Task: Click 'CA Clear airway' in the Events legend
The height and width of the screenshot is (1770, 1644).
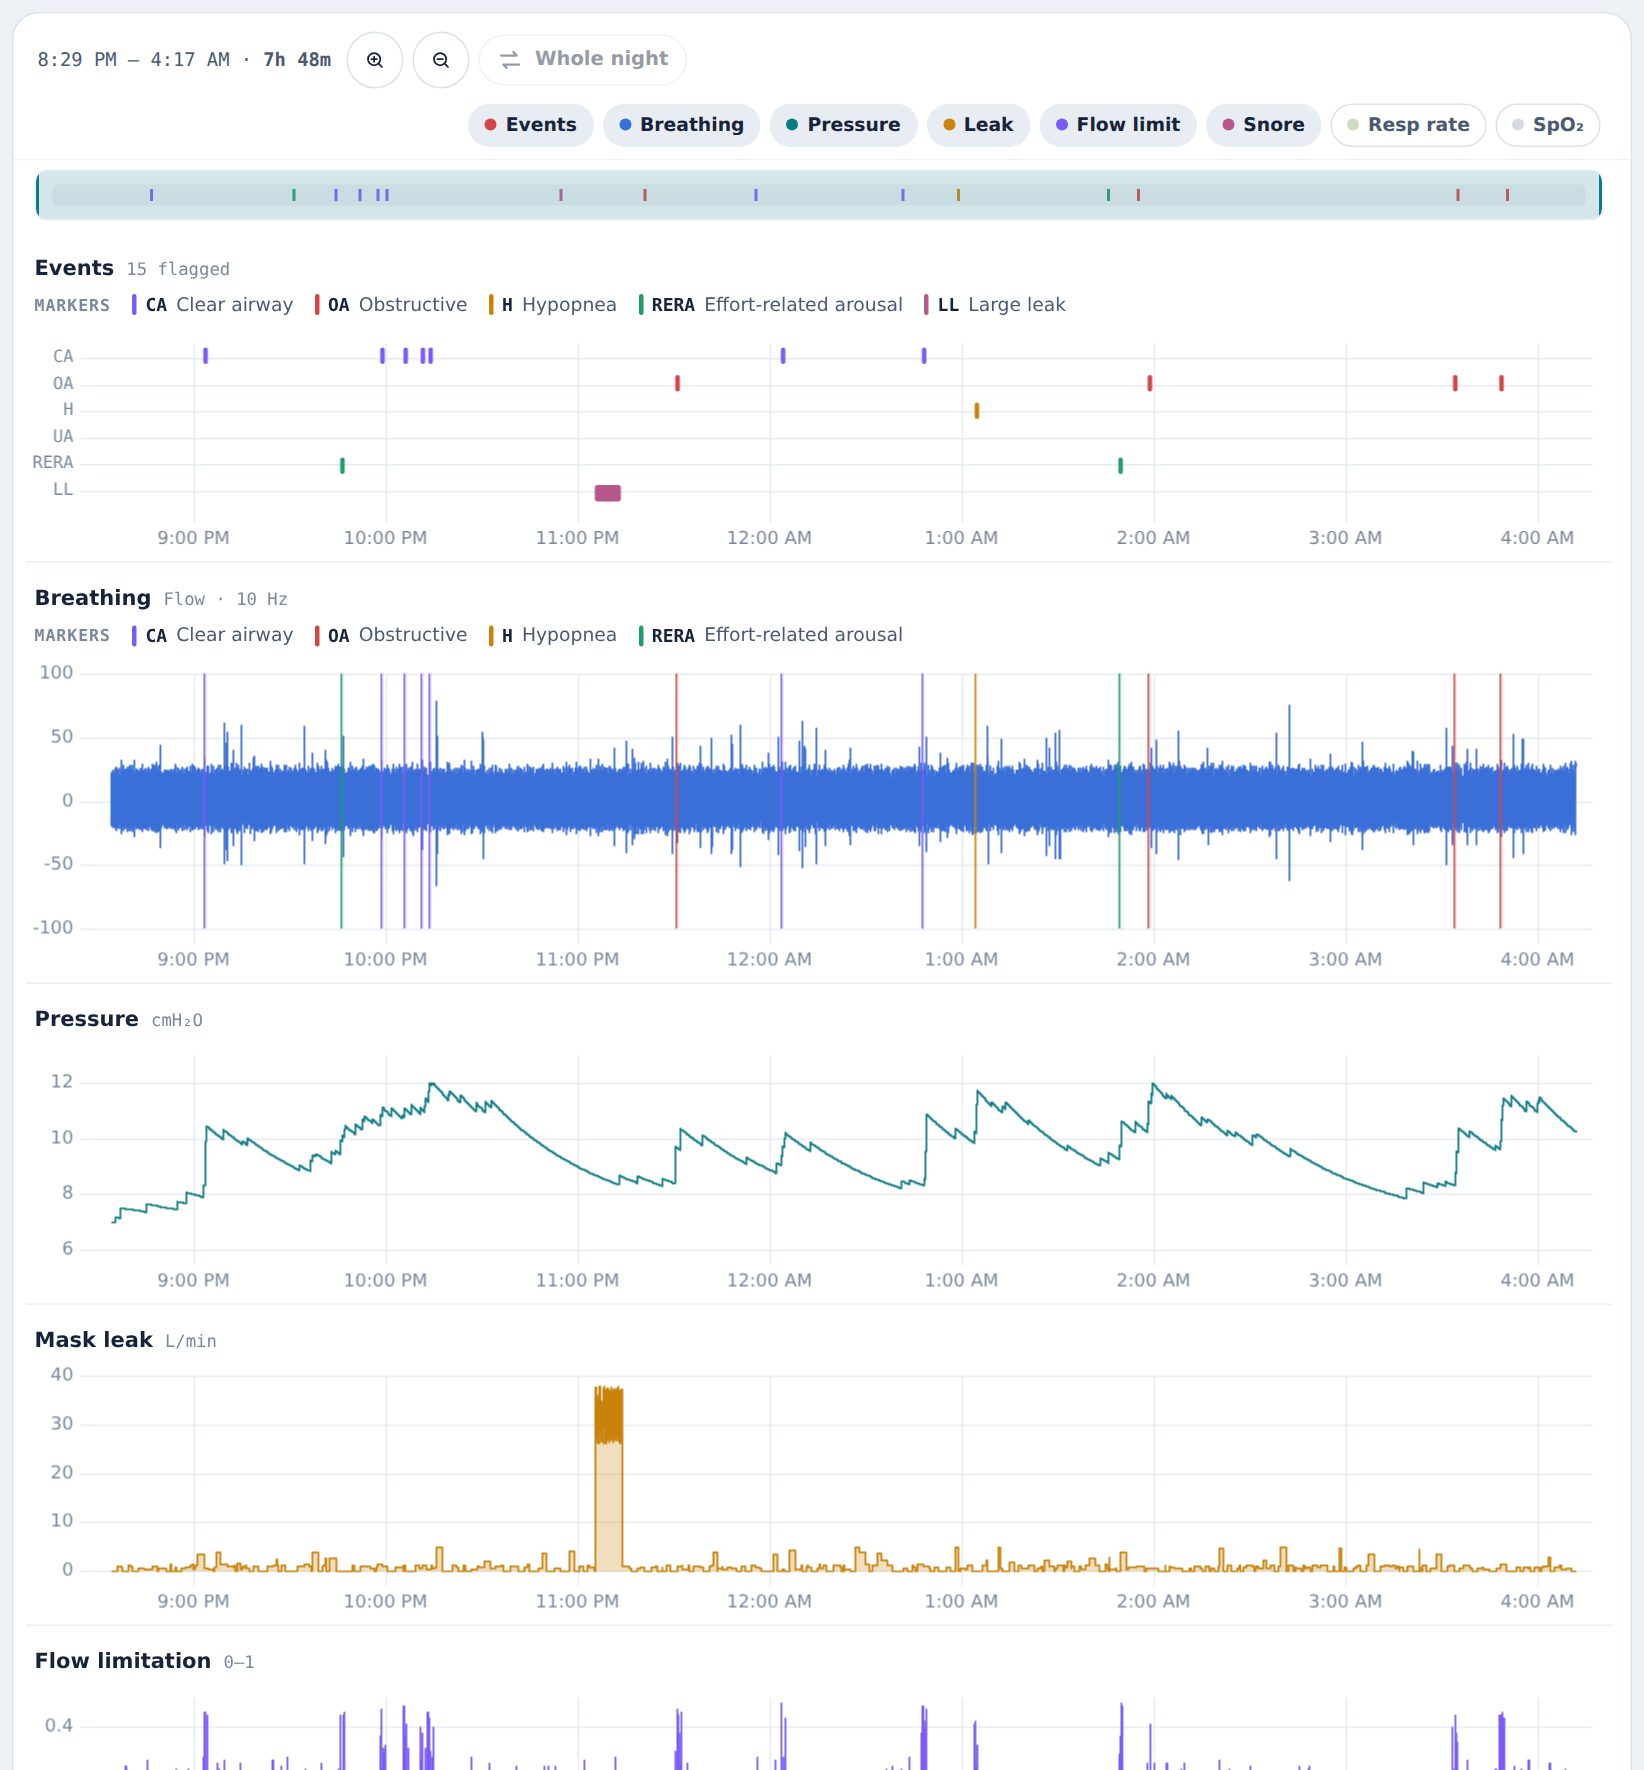Action: [x=212, y=305]
